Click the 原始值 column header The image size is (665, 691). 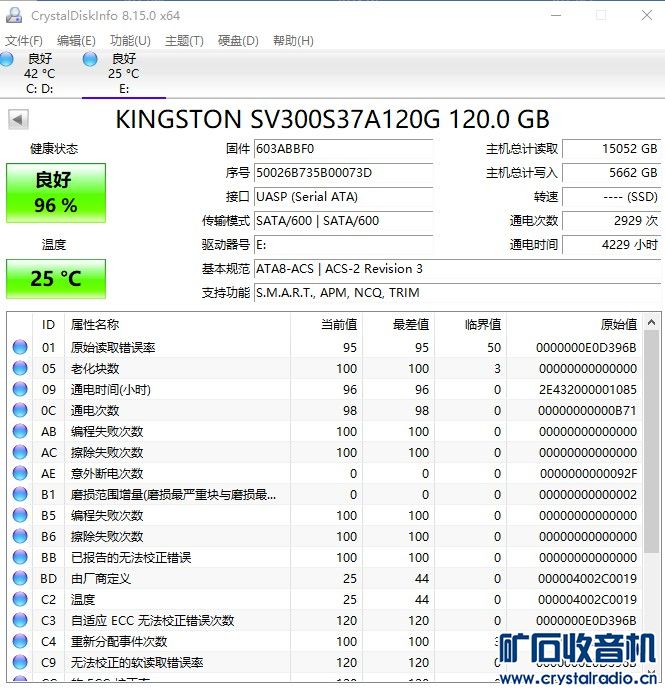coord(575,325)
